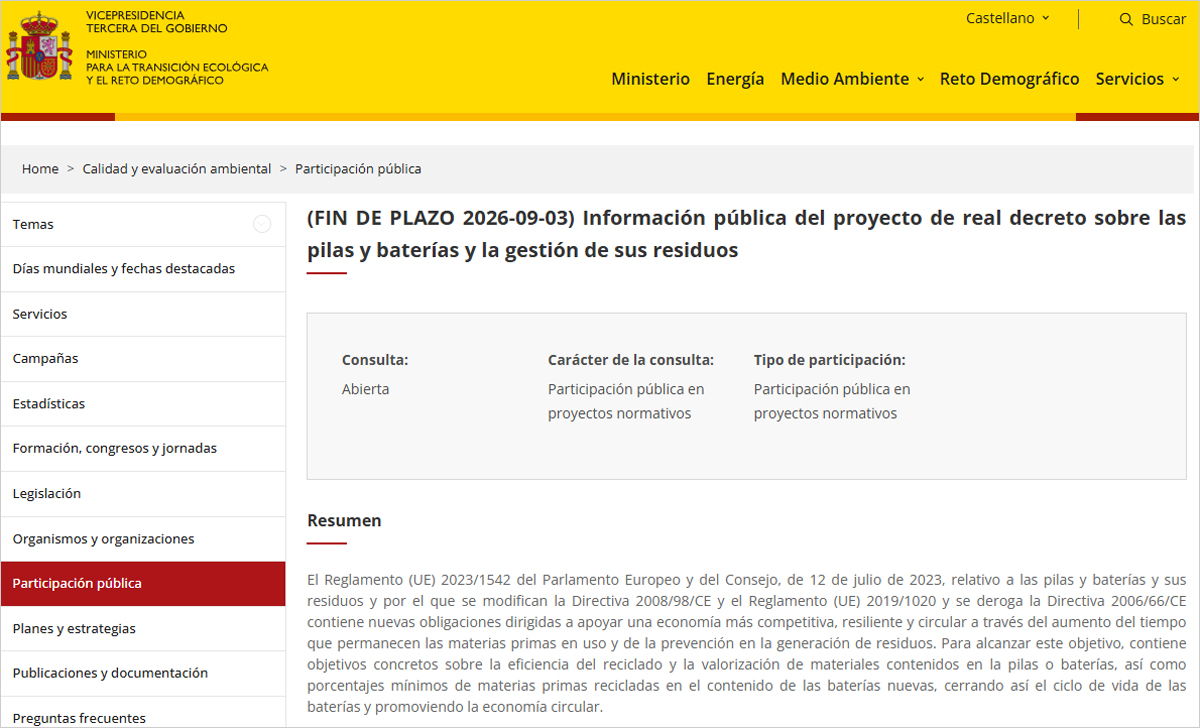Click the Abierta status value

pyautogui.click(x=366, y=389)
